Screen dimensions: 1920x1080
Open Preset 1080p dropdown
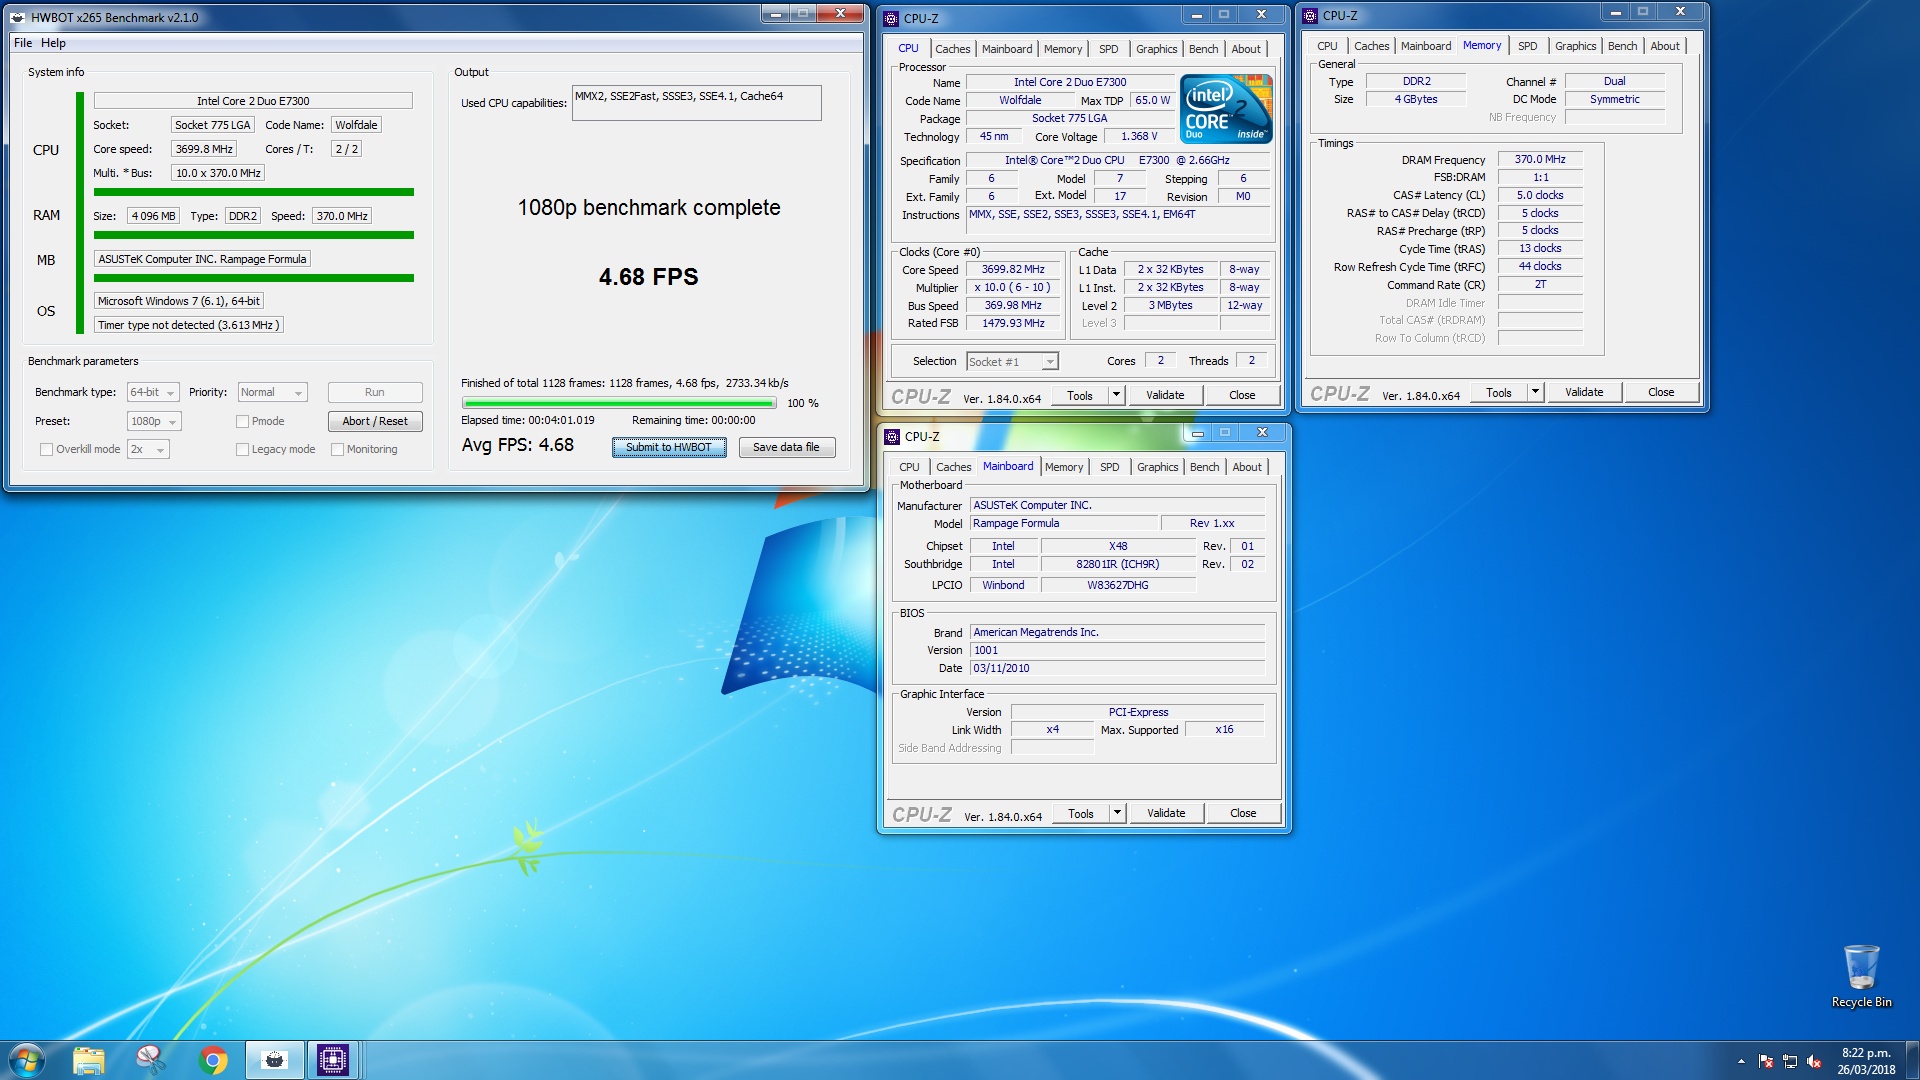click(154, 422)
